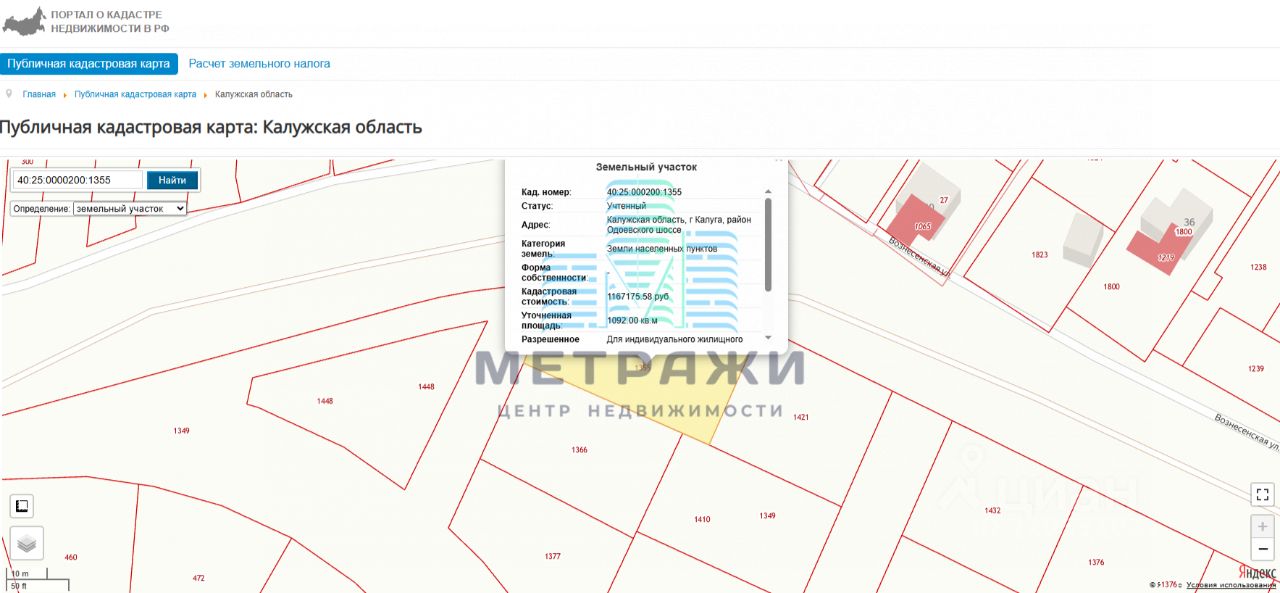Click cadastral value 1167175.58 руб

tap(638, 297)
